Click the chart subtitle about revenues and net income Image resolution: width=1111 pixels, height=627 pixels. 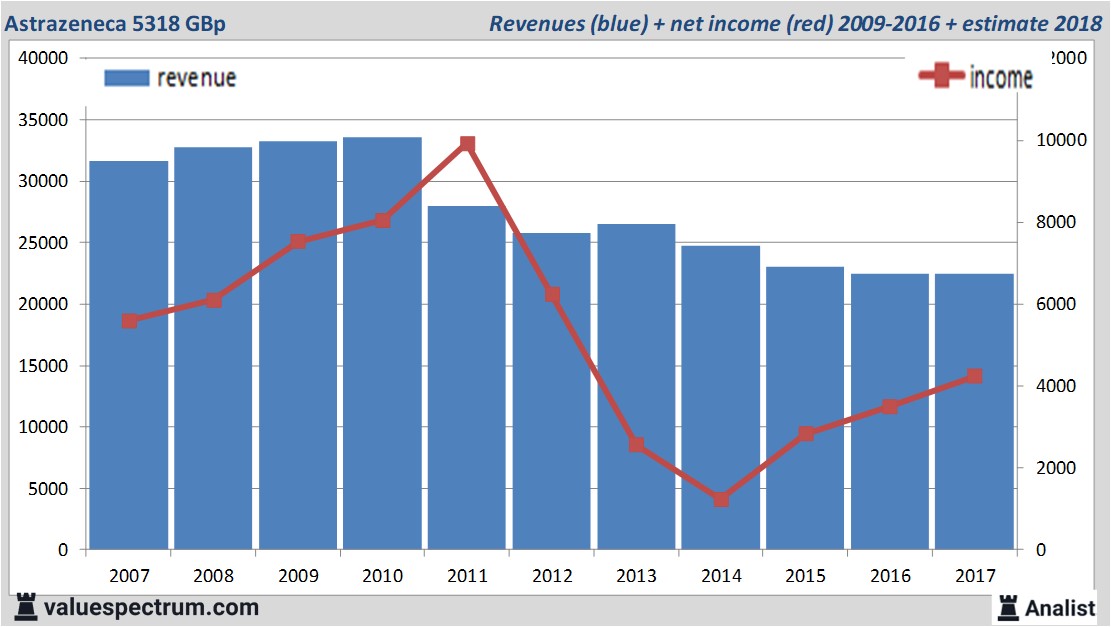(795, 24)
